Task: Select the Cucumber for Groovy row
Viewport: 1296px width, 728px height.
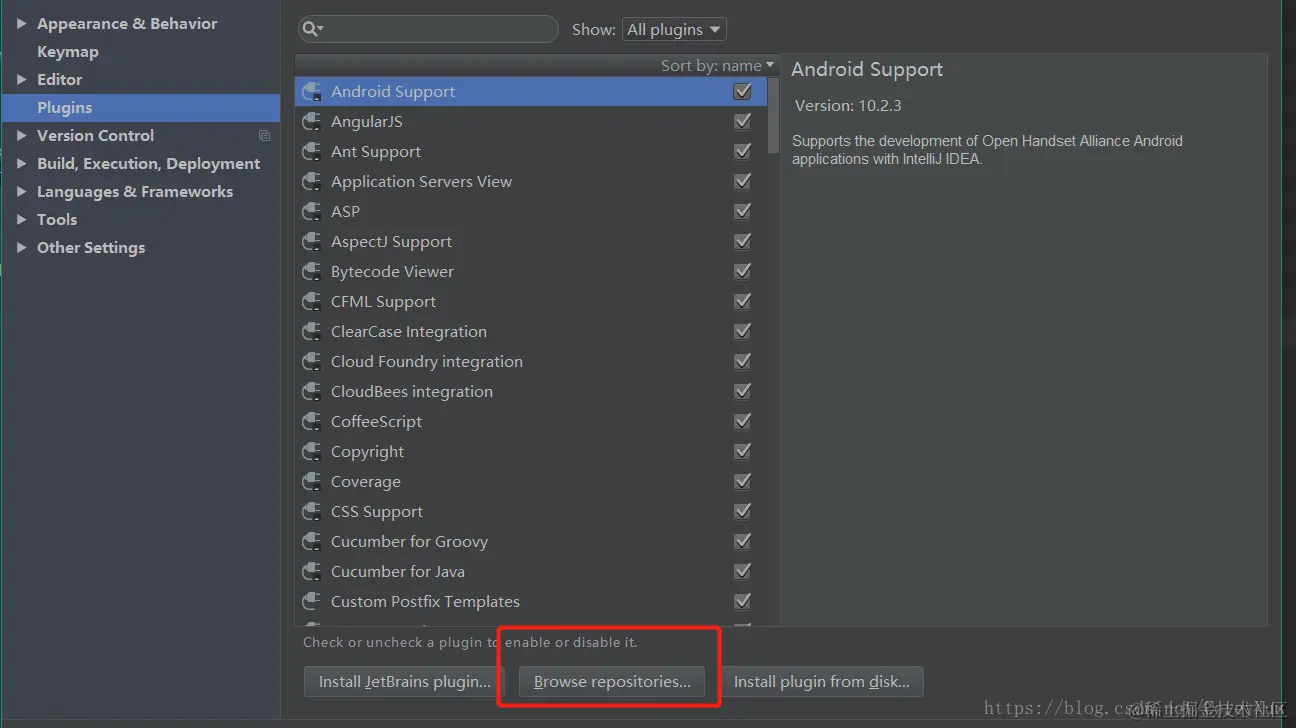Action: 530,542
